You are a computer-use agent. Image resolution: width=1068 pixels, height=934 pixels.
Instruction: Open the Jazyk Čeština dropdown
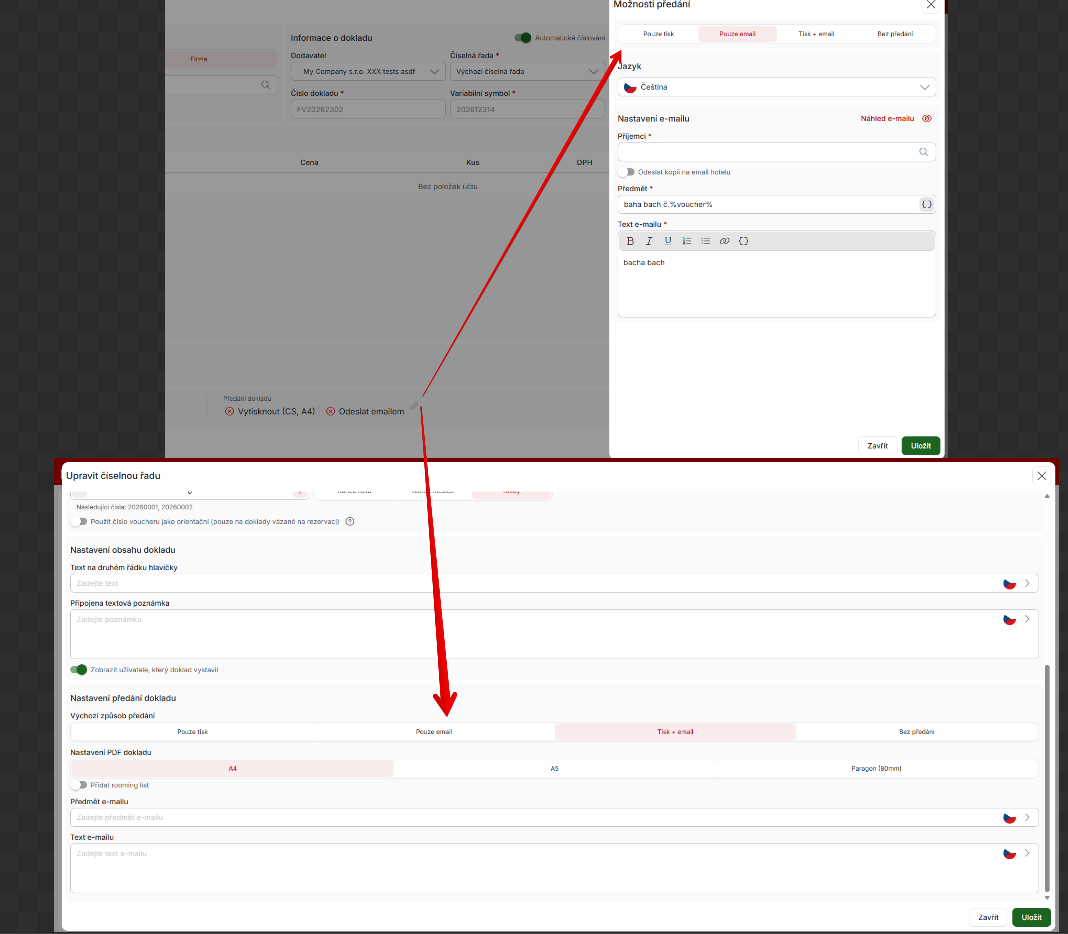776,87
